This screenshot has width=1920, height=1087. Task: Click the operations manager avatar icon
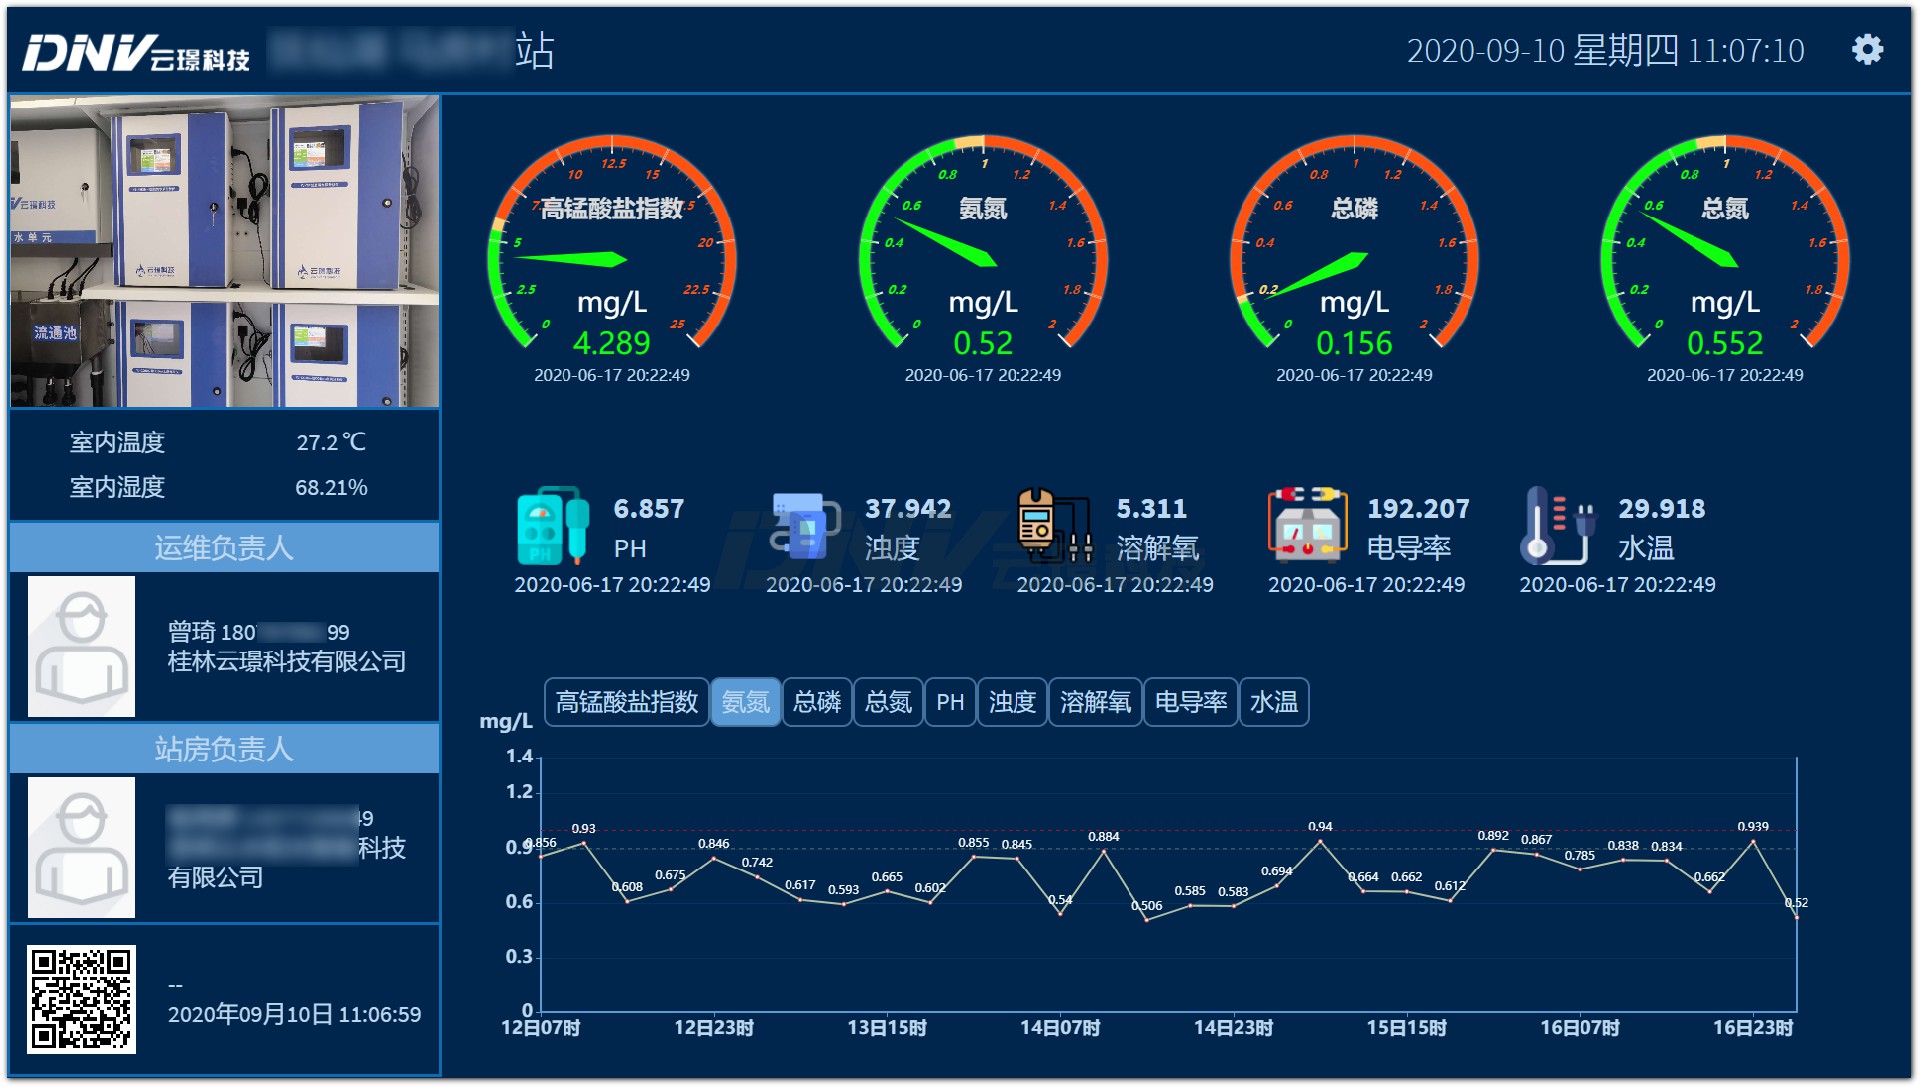(x=81, y=646)
